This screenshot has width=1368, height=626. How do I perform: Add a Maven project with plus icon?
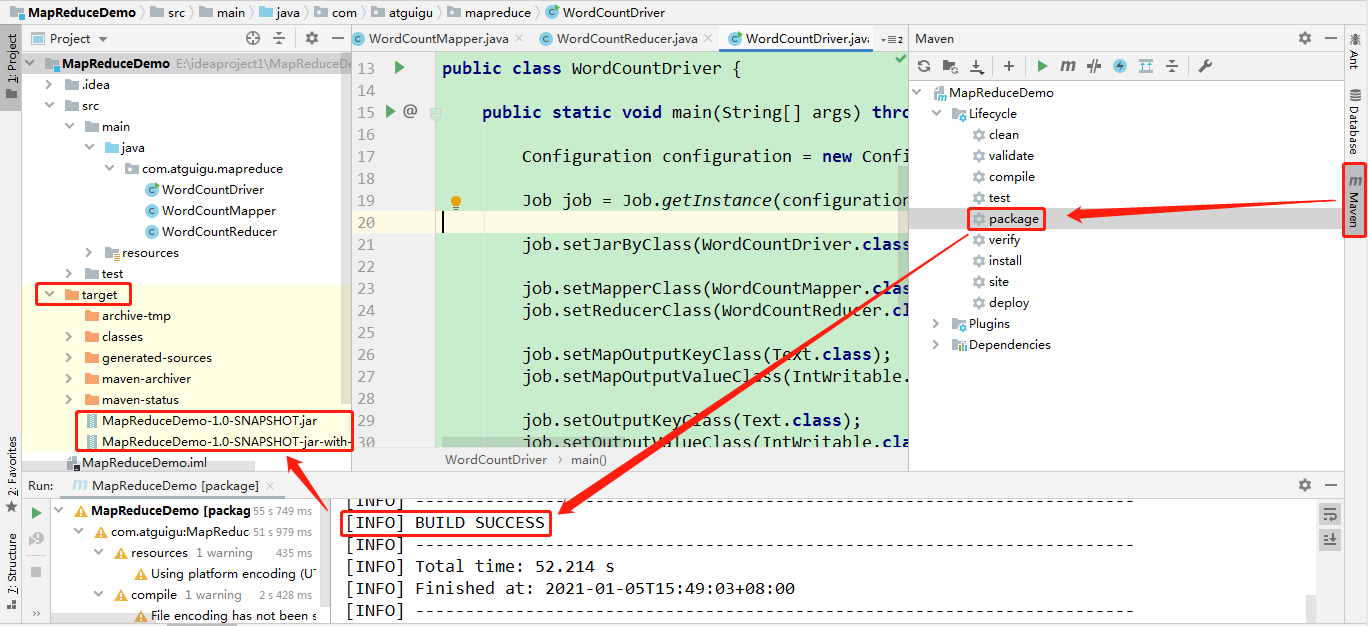1009,66
